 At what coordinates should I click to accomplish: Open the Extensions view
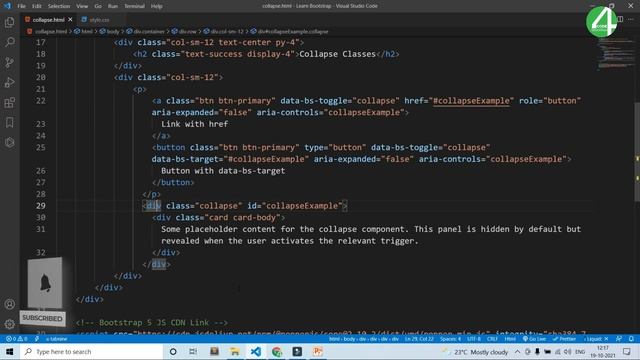[x=9, y=102]
